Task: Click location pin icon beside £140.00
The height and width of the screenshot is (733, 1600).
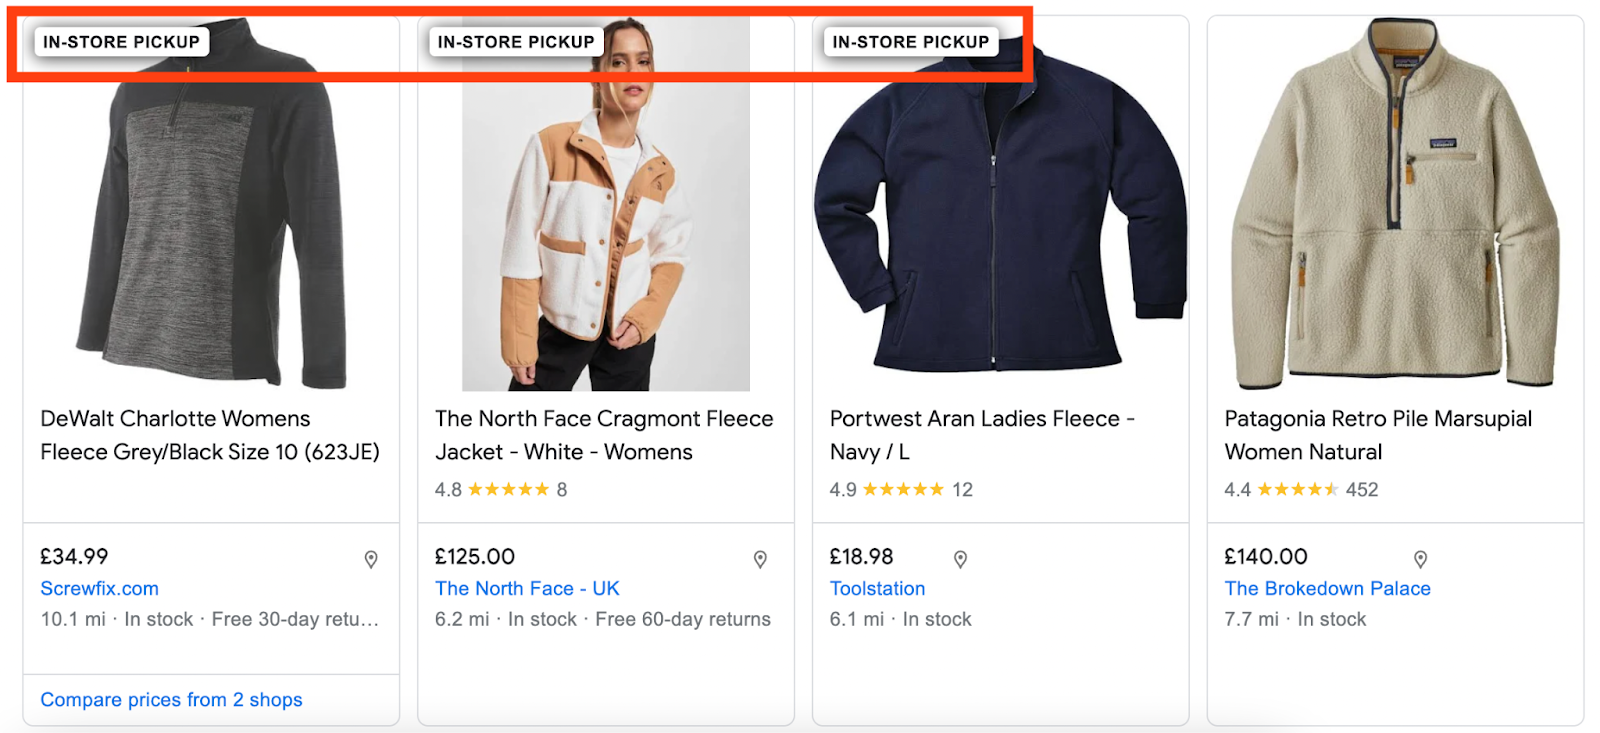Action: pos(1420,559)
